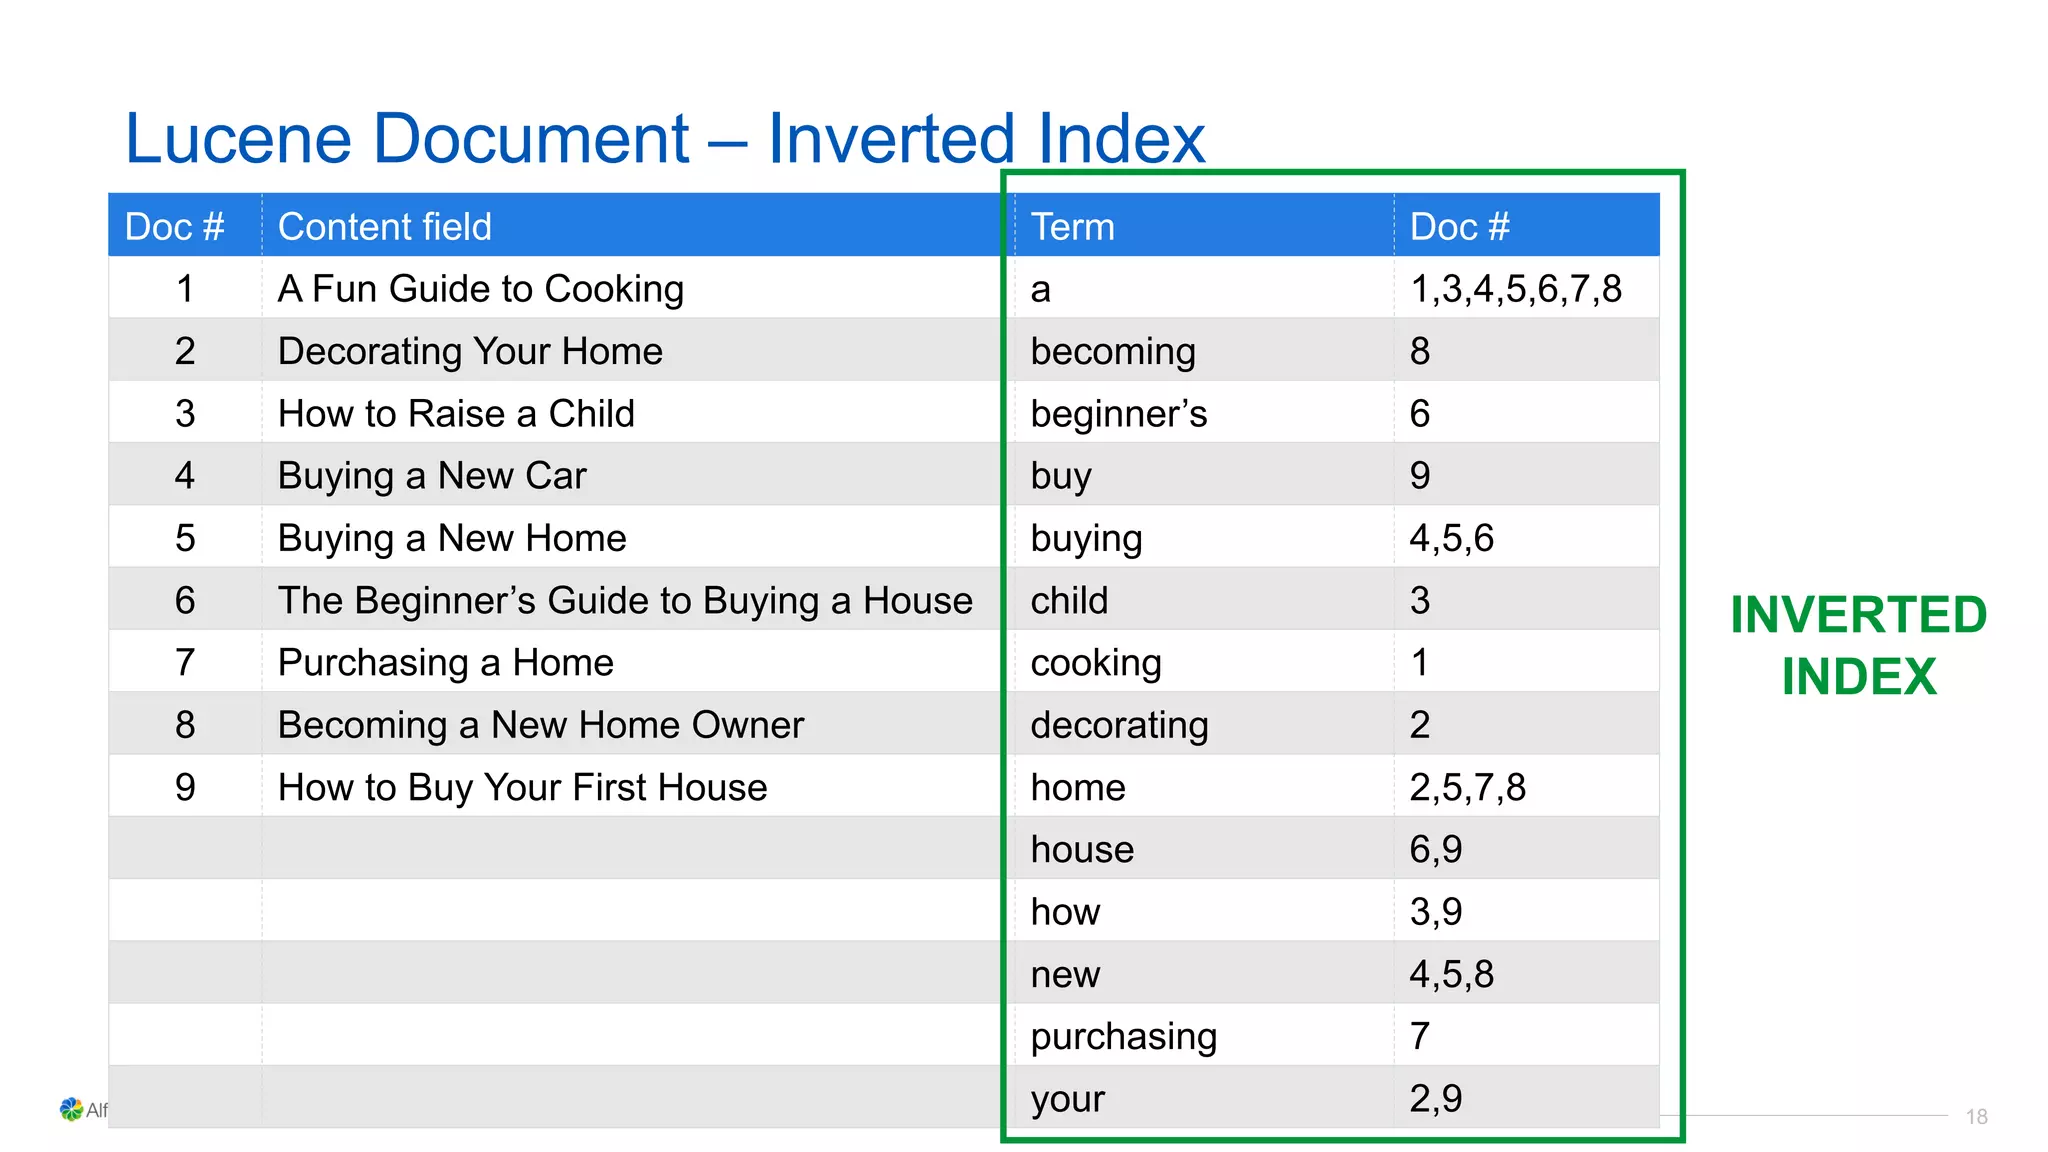Click the Doc # value for 'beginner's'
The image size is (2048, 1152).
point(1420,413)
